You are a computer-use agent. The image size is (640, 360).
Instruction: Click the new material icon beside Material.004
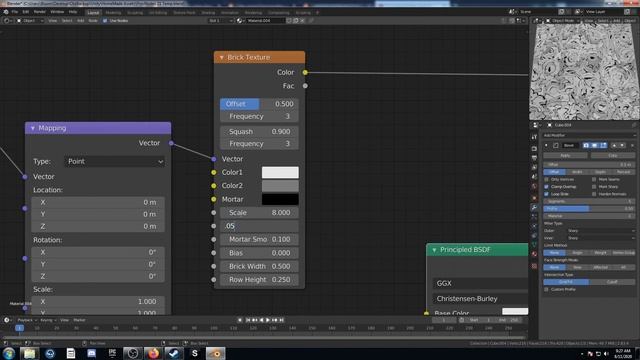click(x=296, y=20)
